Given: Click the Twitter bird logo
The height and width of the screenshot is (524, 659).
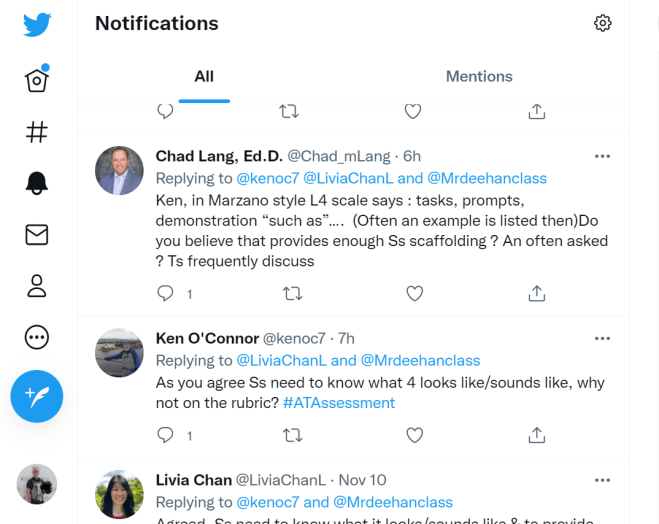Looking at the screenshot, I should [x=37, y=25].
